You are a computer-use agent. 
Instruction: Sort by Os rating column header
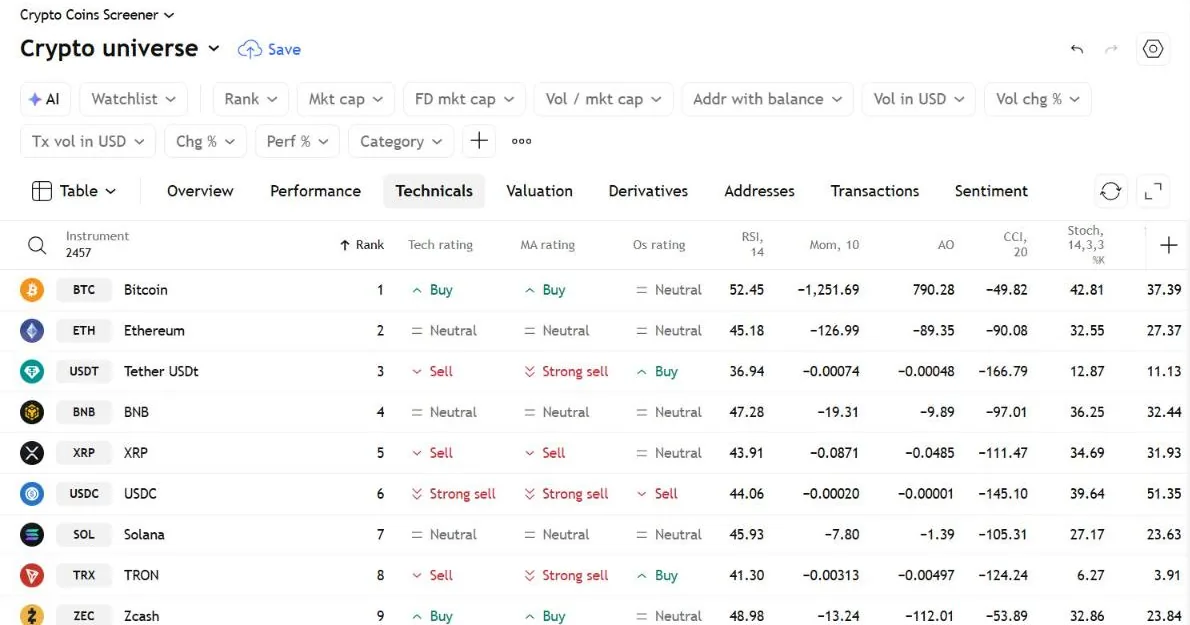(x=659, y=245)
